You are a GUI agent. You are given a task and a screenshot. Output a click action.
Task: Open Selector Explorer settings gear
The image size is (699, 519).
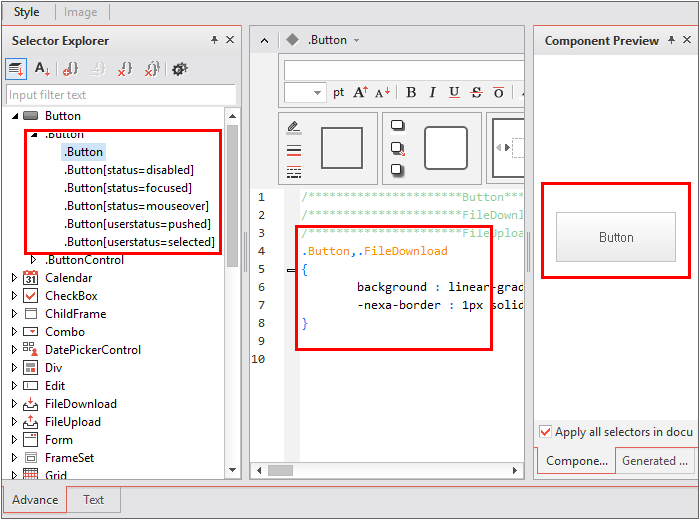tap(180, 69)
